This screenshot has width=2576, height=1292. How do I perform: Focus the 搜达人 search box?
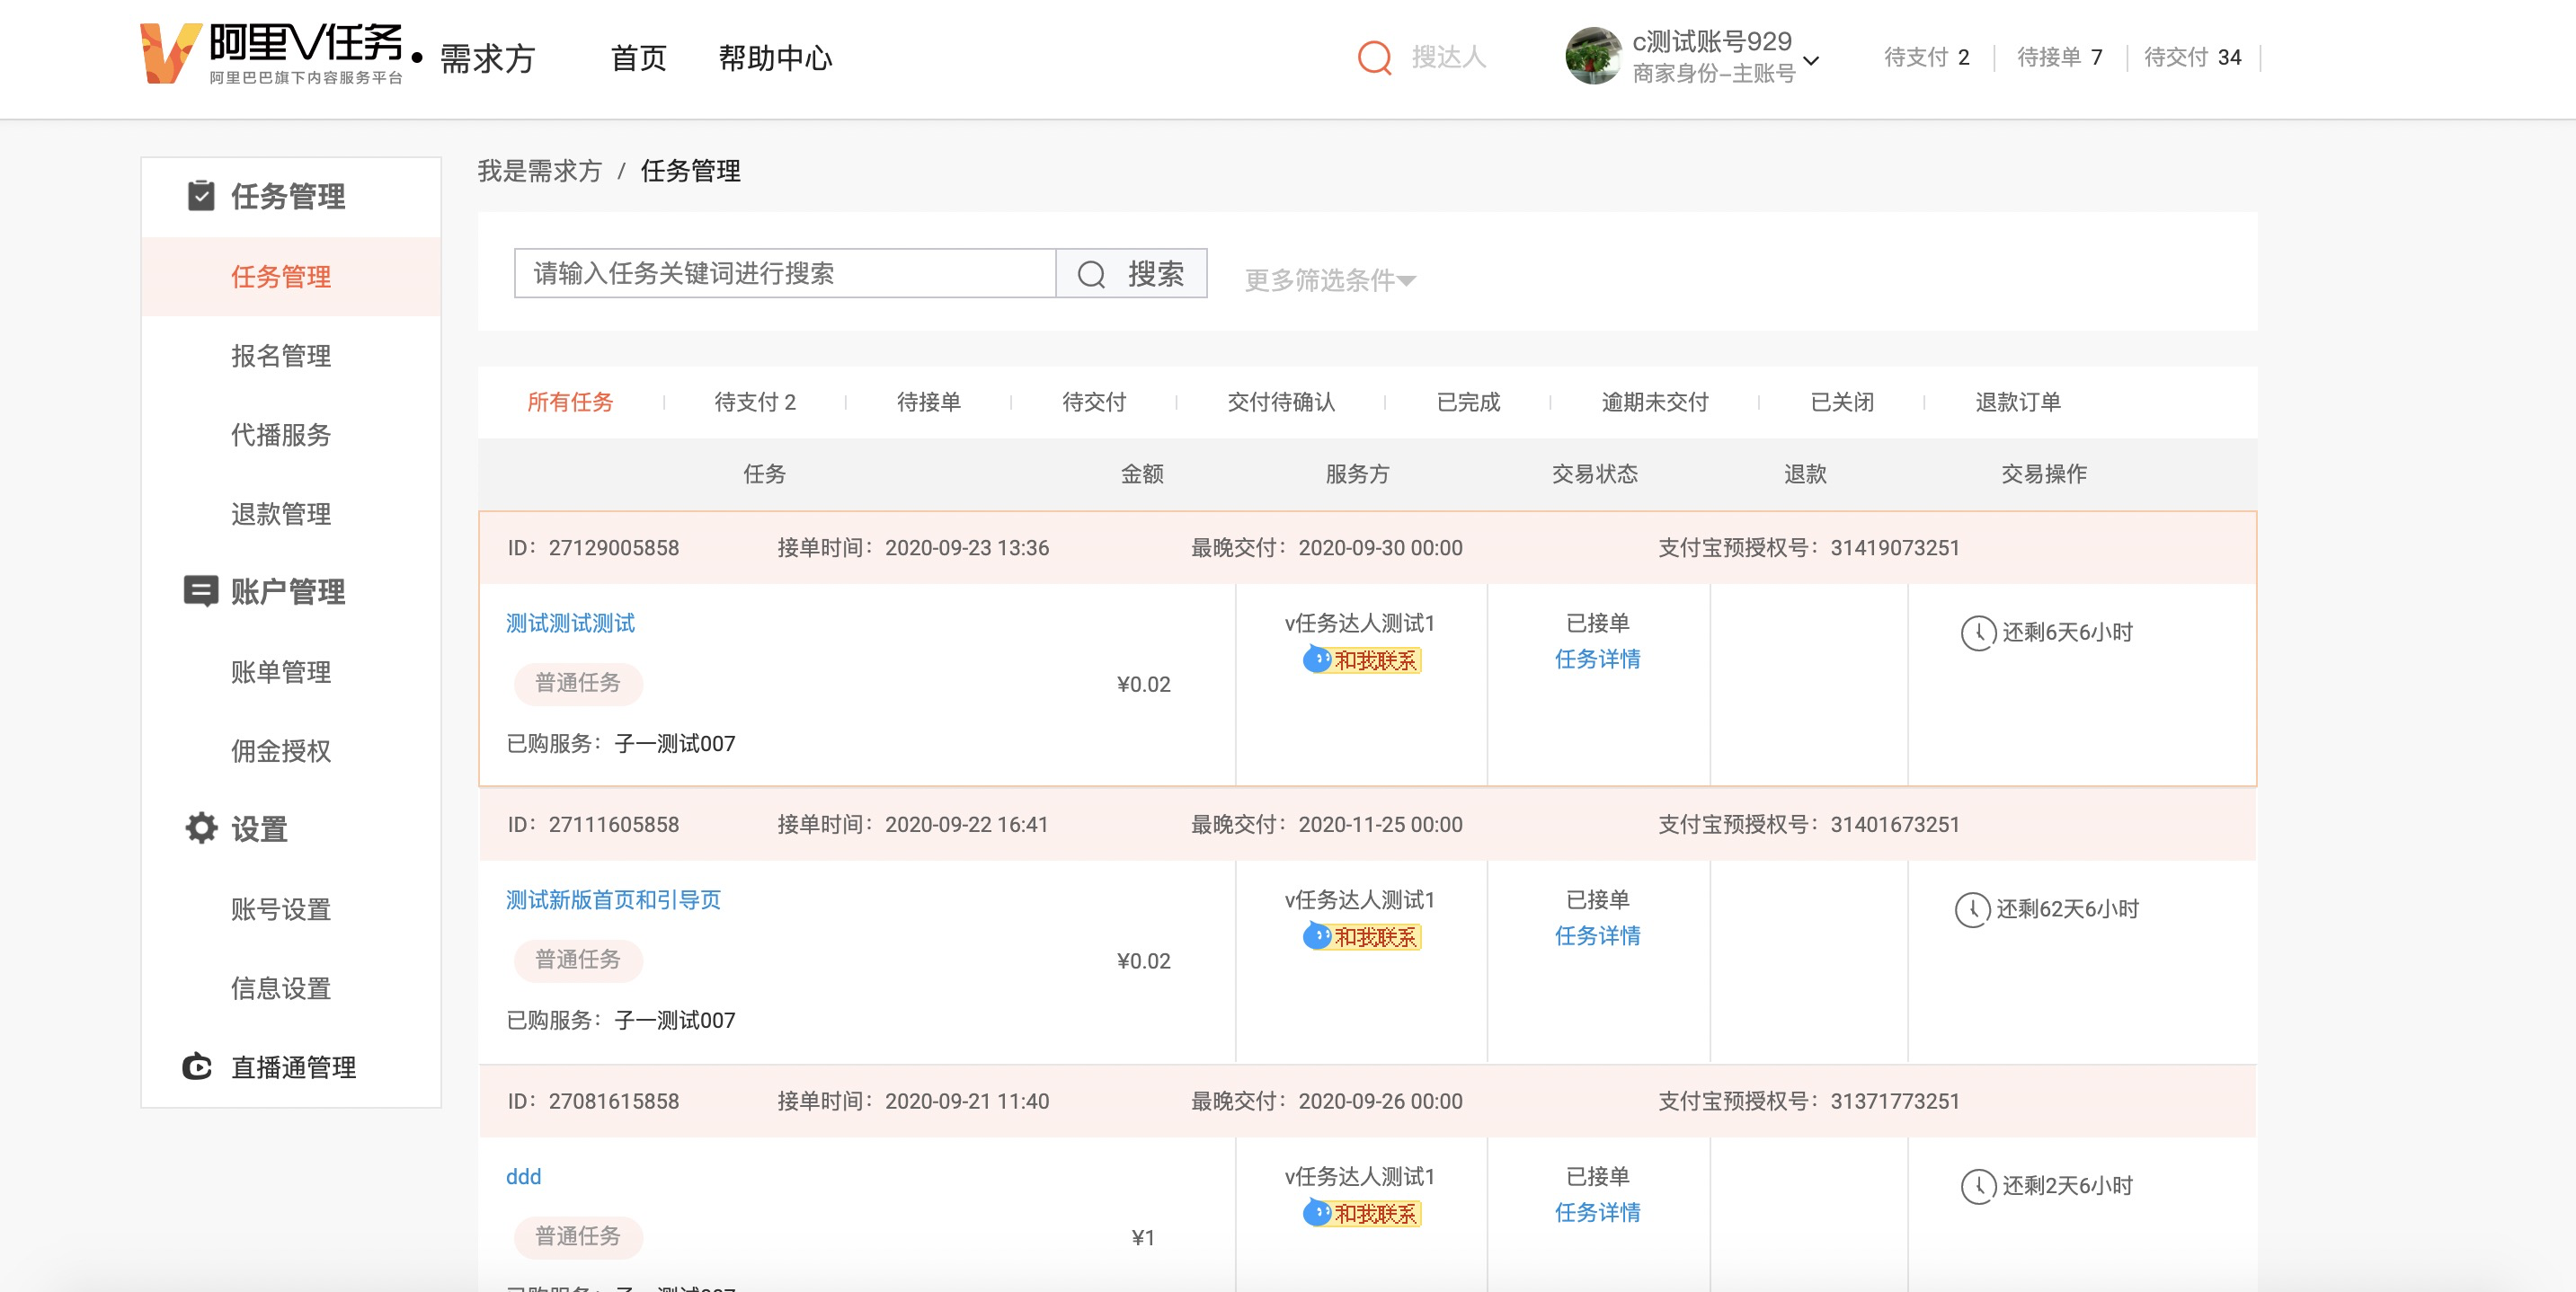[1448, 57]
